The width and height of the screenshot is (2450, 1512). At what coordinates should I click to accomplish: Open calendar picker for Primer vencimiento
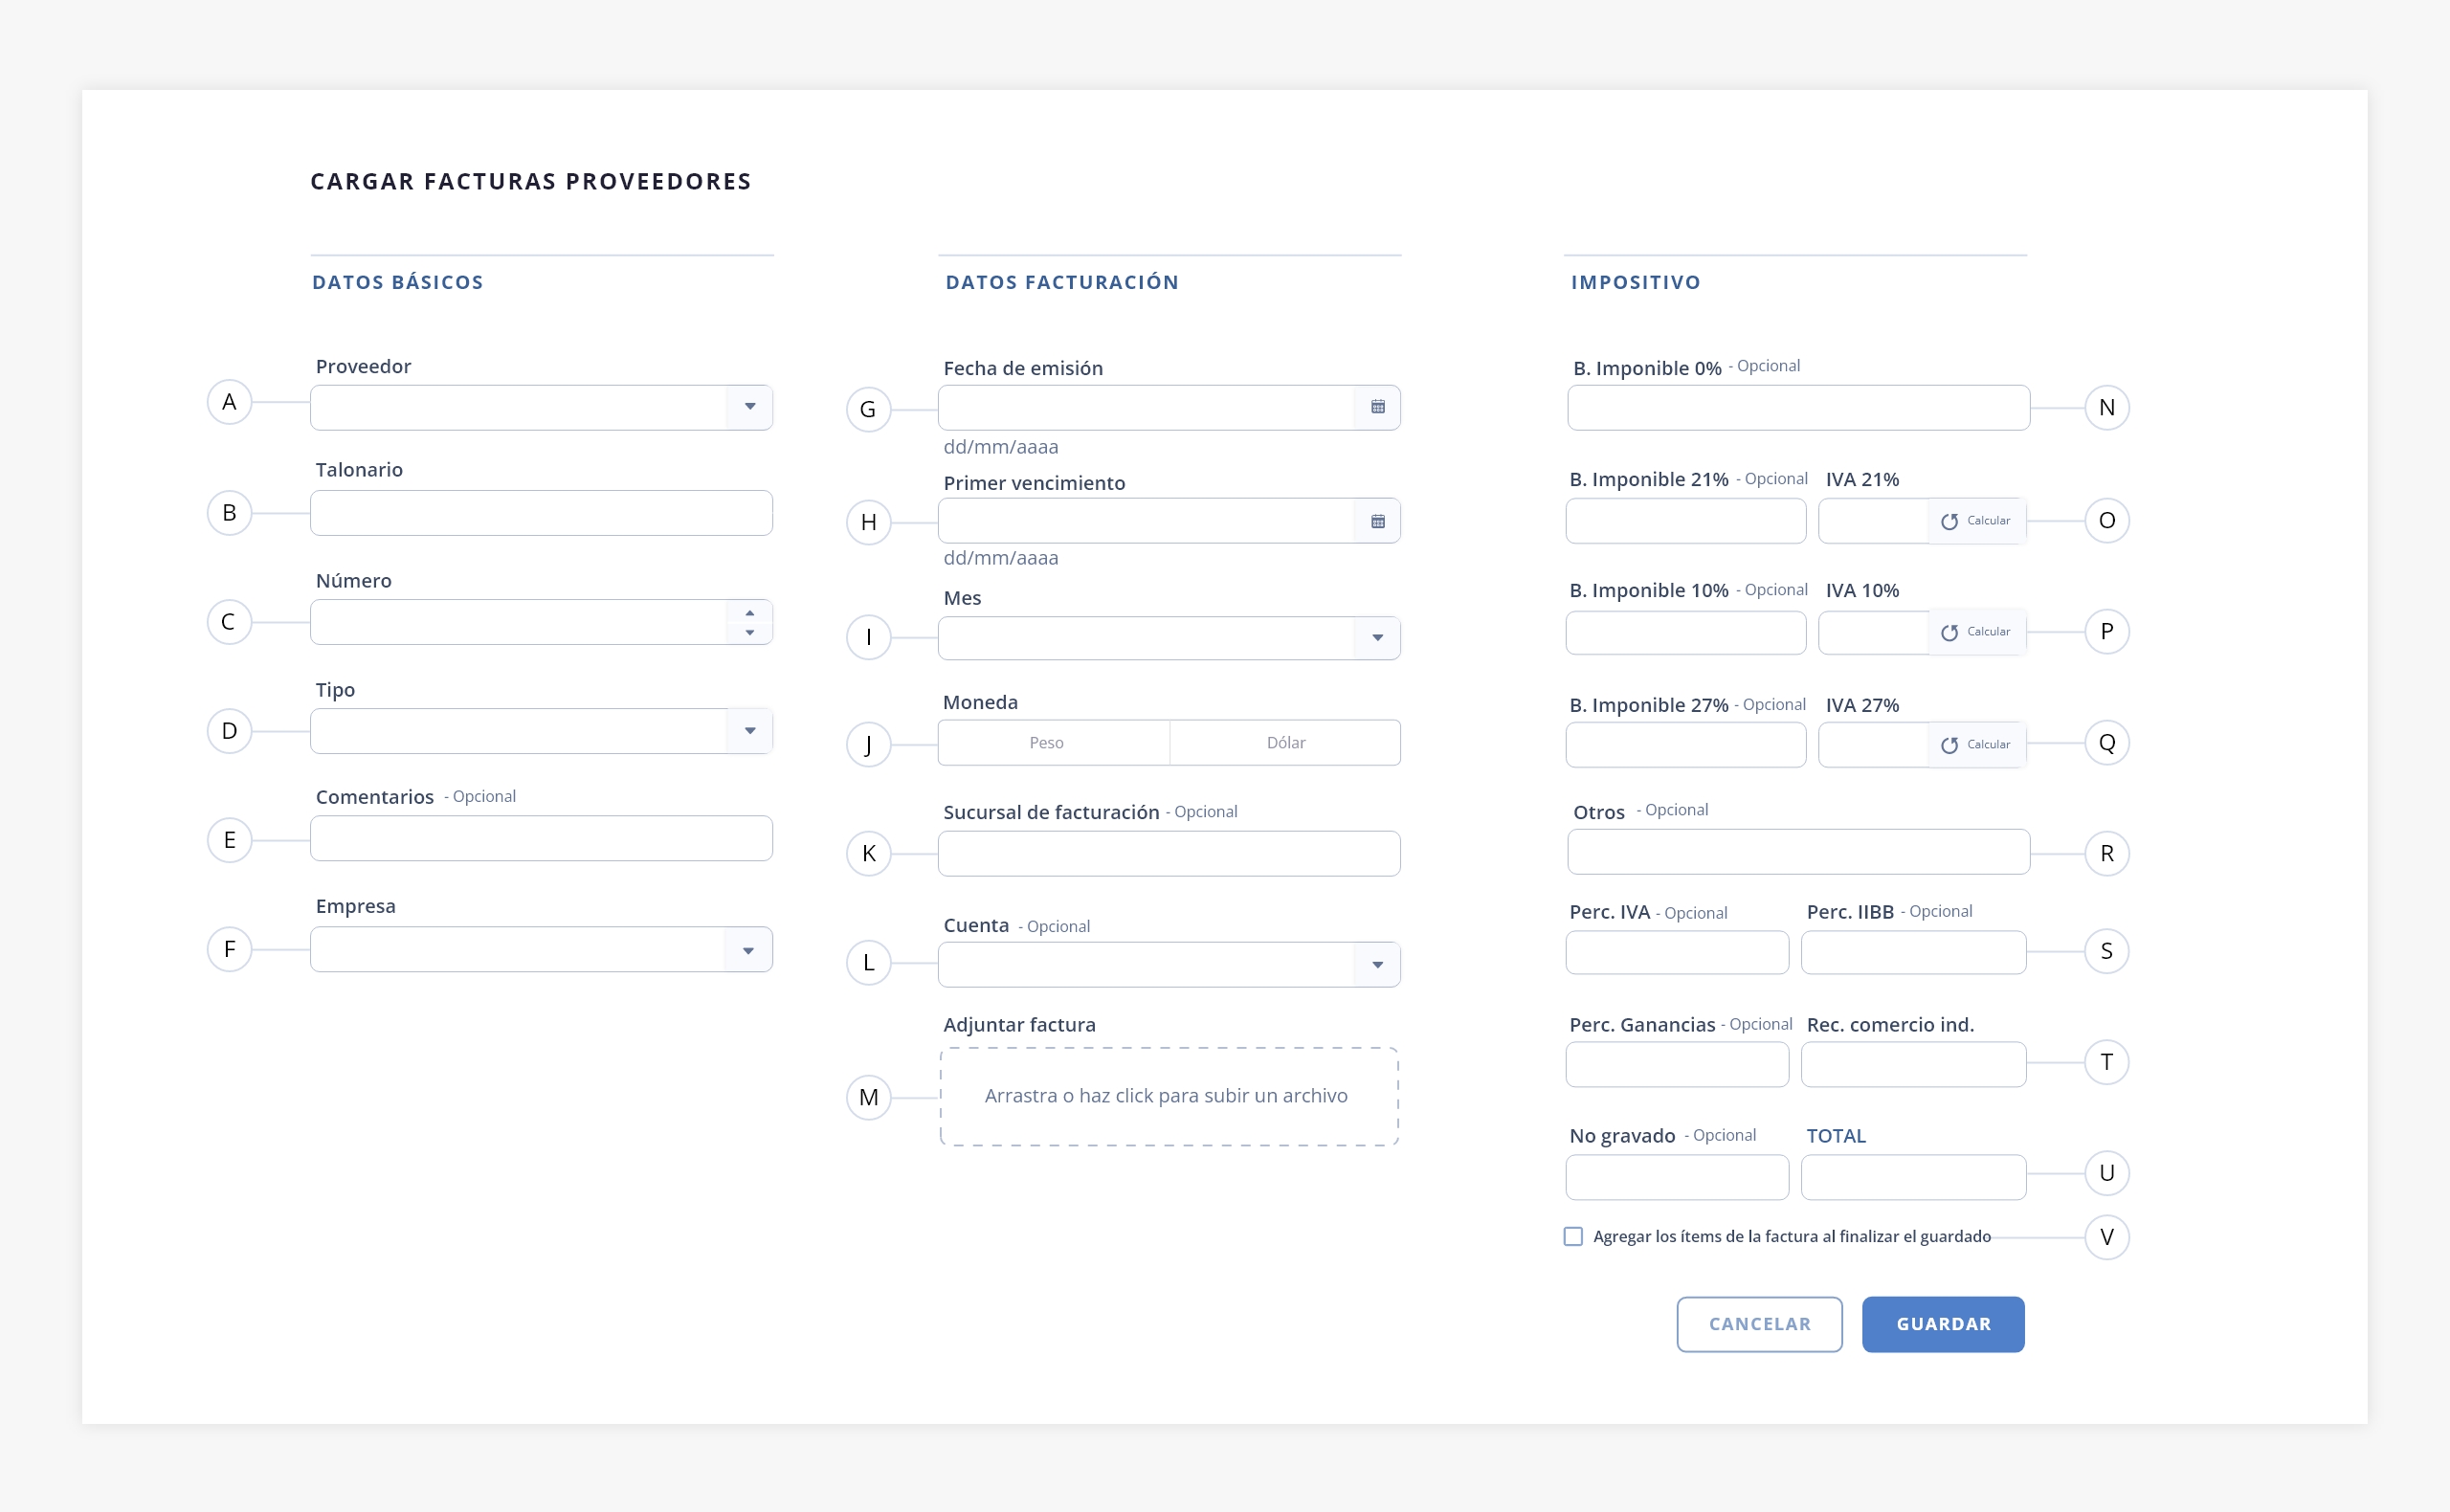point(1377,521)
